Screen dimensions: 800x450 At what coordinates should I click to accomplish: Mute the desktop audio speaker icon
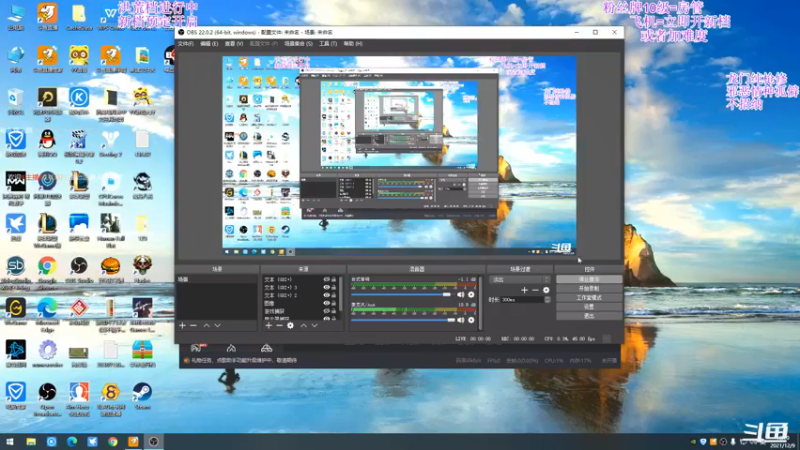pos(461,294)
